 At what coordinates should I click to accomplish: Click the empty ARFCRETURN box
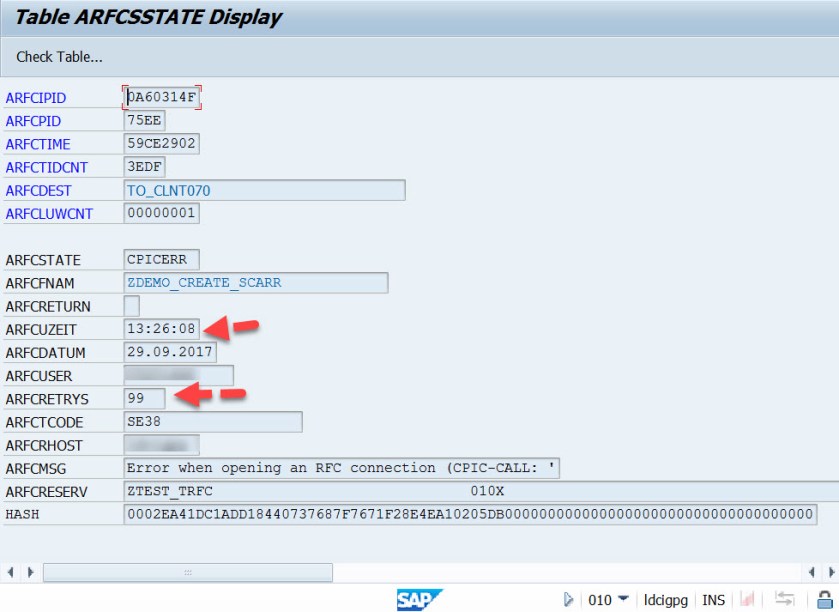[x=132, y=306]
